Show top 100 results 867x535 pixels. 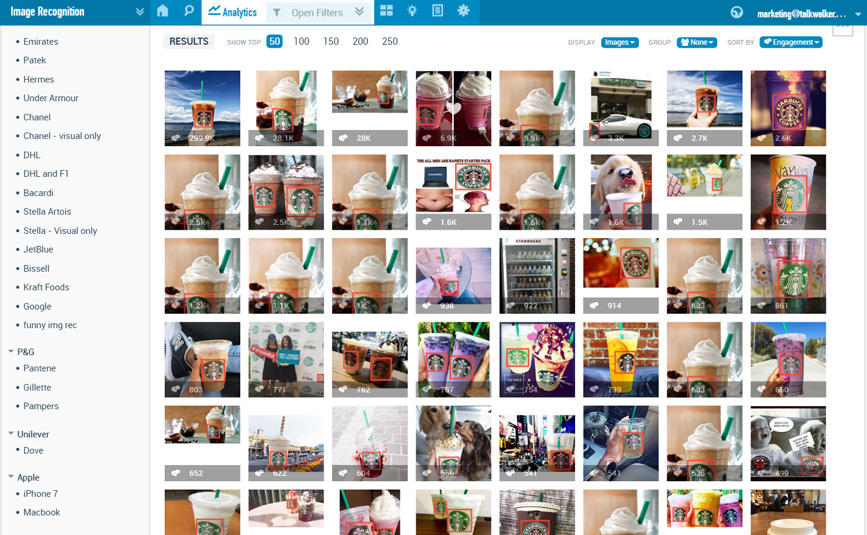[x=301, y=41]
